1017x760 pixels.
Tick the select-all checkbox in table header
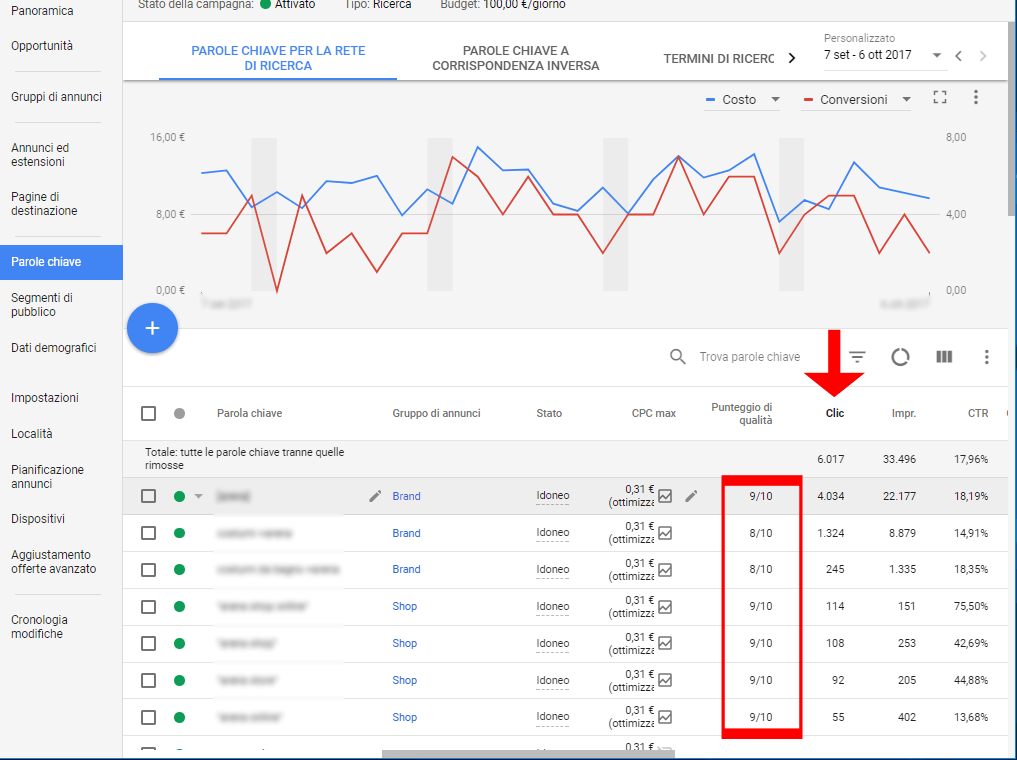149,413
